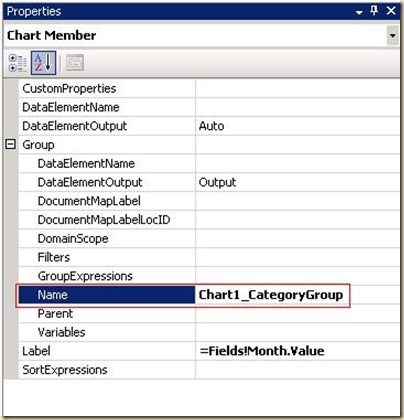The height and width of the screenshot is (420, 404).
Task: Toggle the auto-hide pin icon
Action: coord(374,11)
